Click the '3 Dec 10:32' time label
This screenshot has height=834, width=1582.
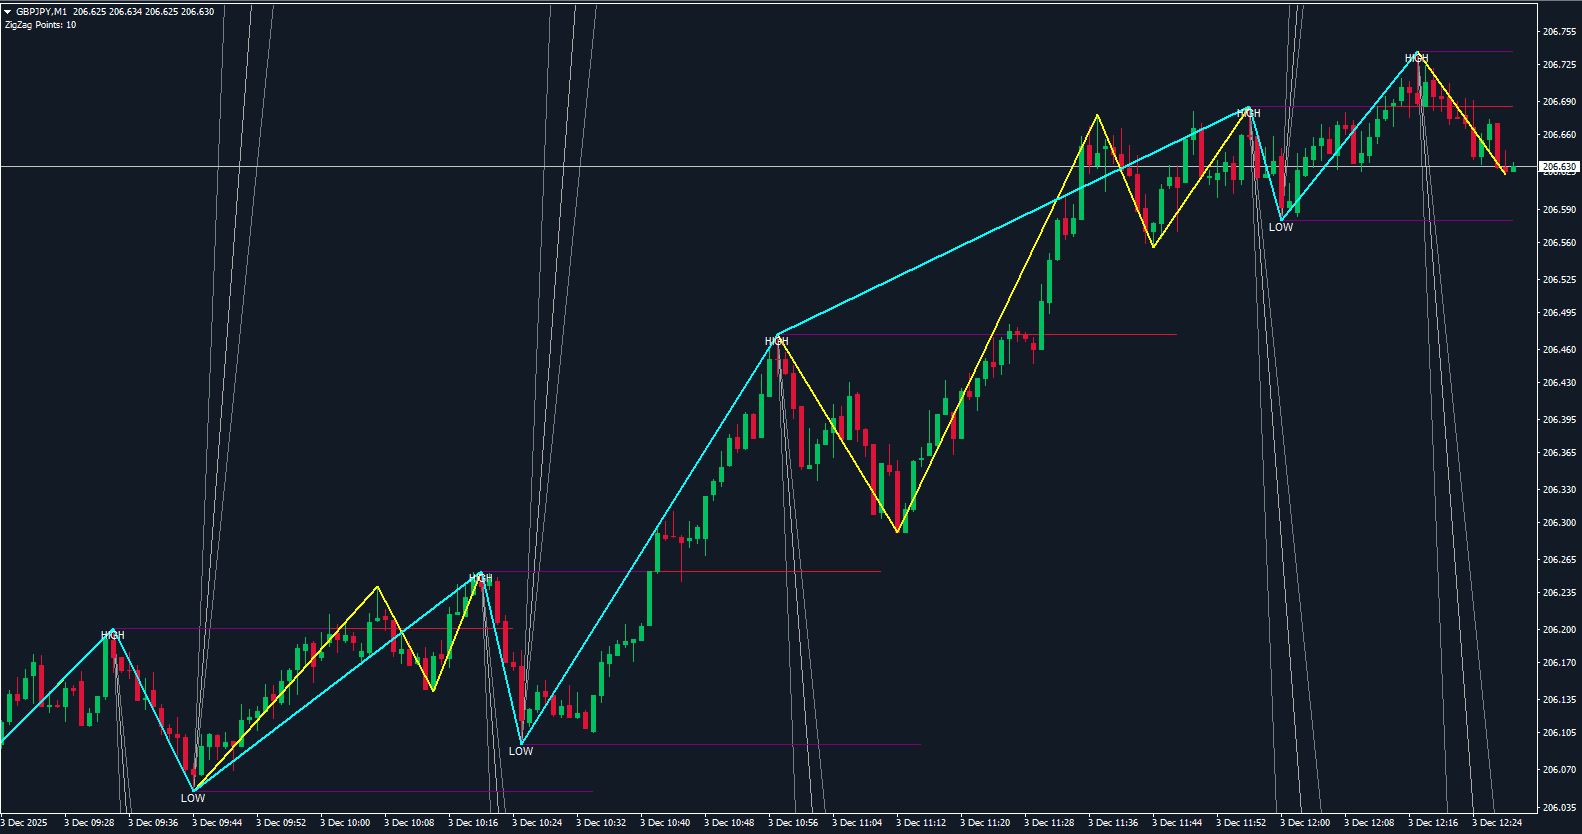click(601, 823)
